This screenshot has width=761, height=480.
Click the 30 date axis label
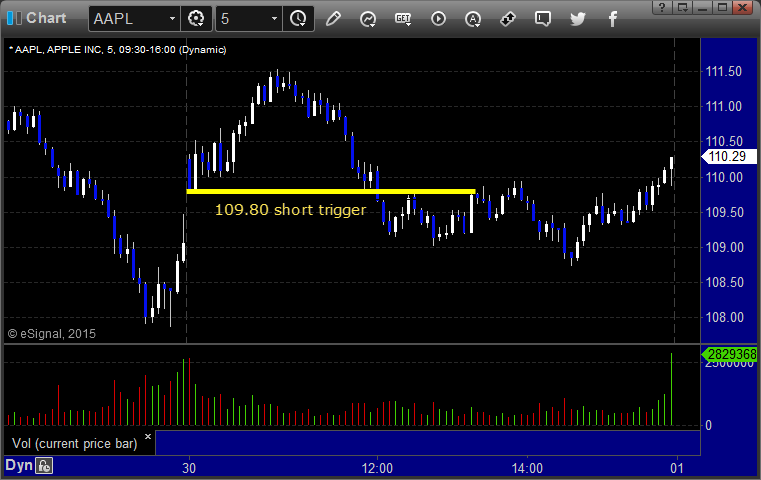coord(189,468)
